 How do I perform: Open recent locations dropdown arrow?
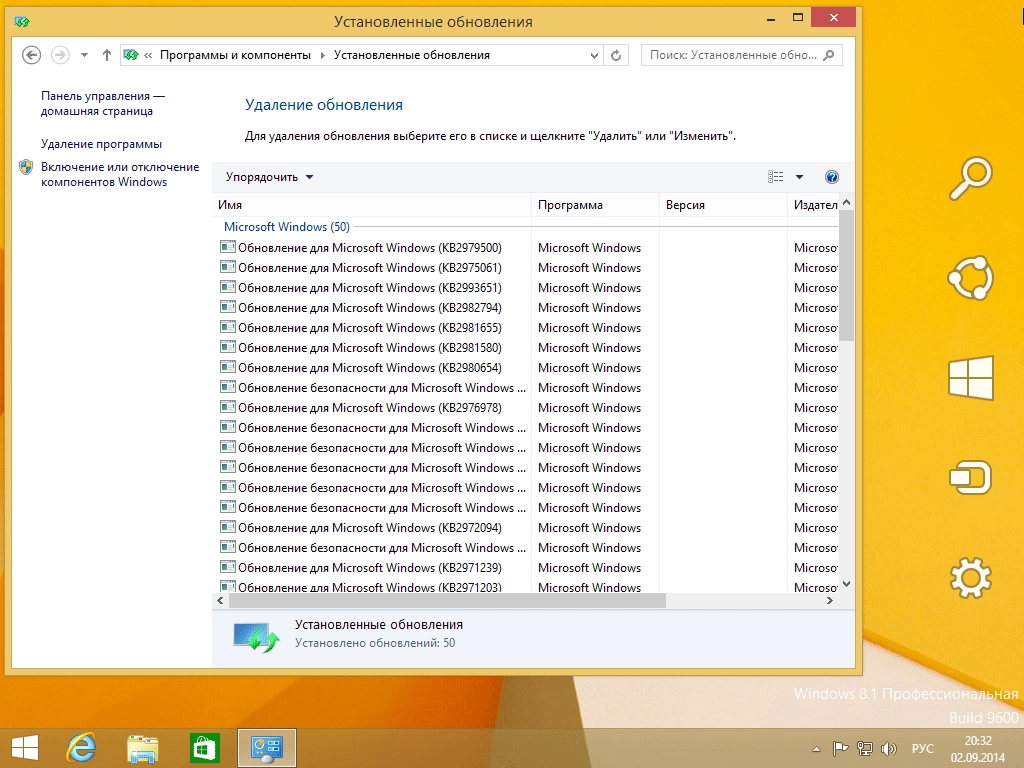tap(84, 56)
